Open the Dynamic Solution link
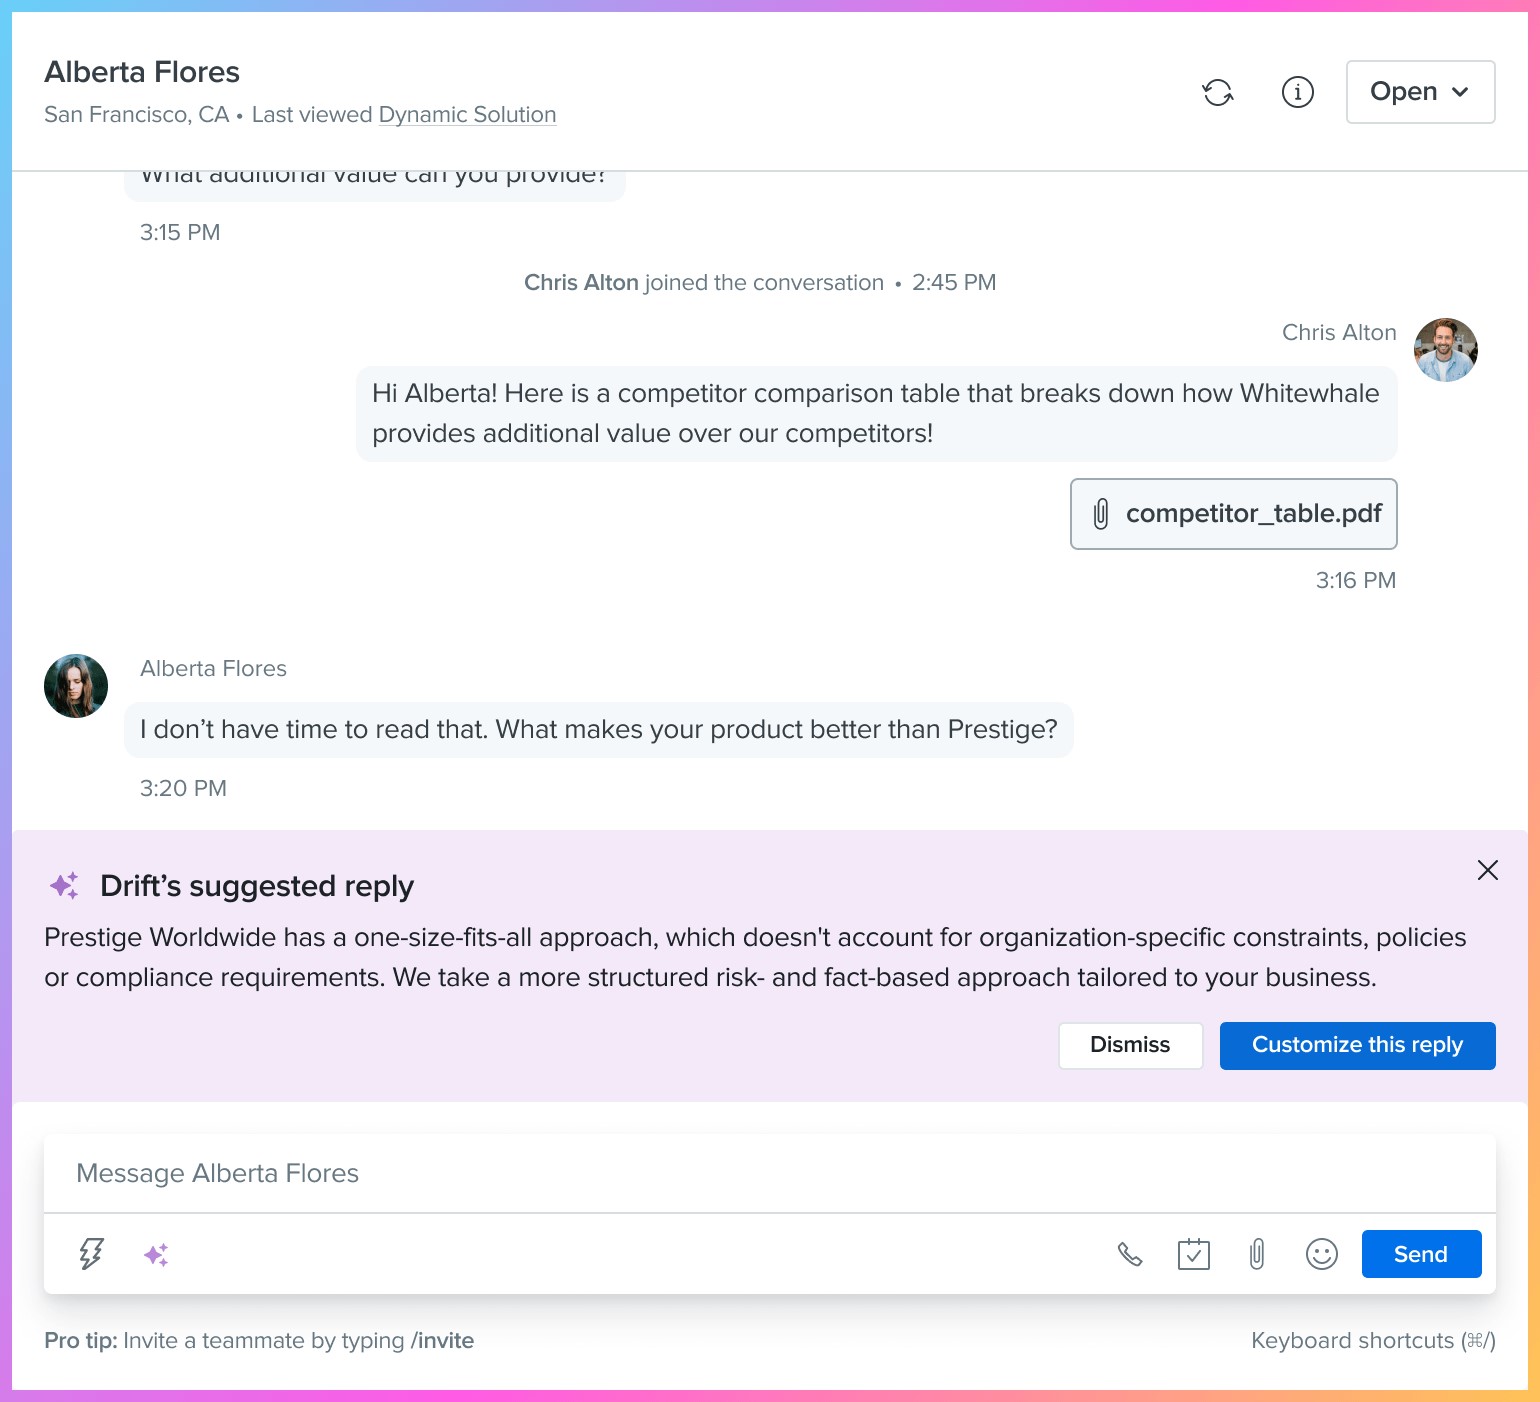Viewport: 1540px width, 1402px height. pyautogui.click(x=466, y=114)
